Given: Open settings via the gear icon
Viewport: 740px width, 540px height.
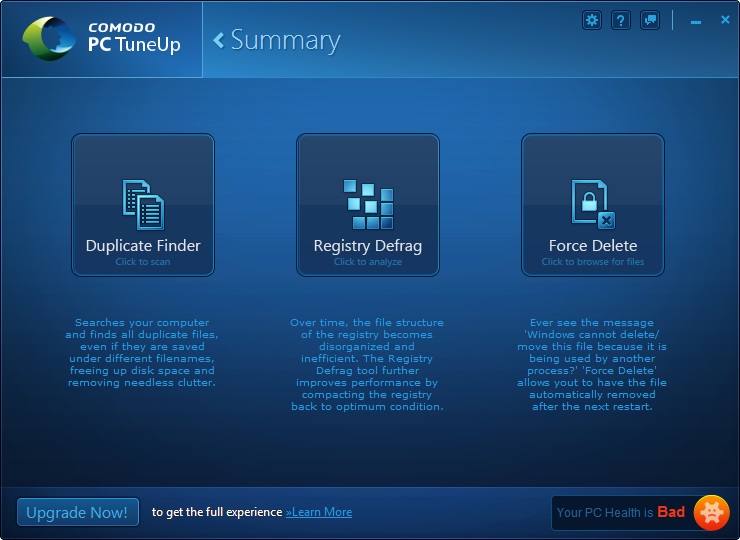Looking at the screenshot, I should (x=592, y=20).
